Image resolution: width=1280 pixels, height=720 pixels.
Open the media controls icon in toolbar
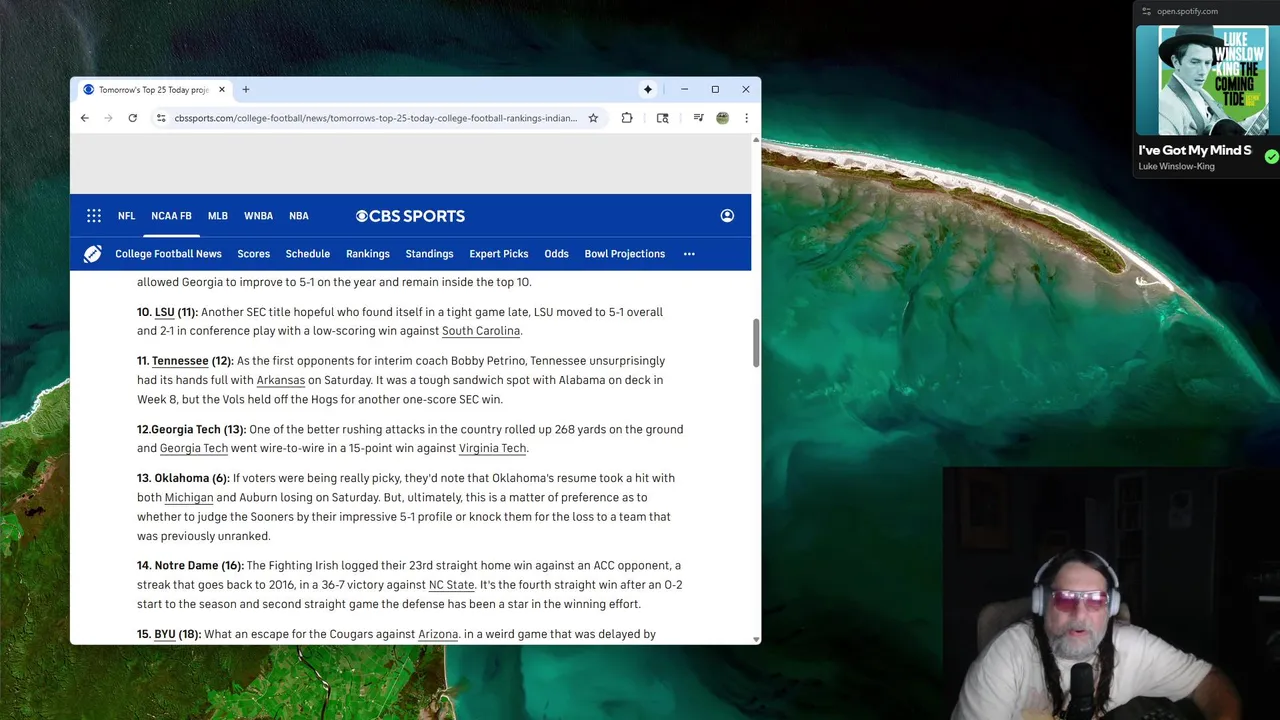698,118
